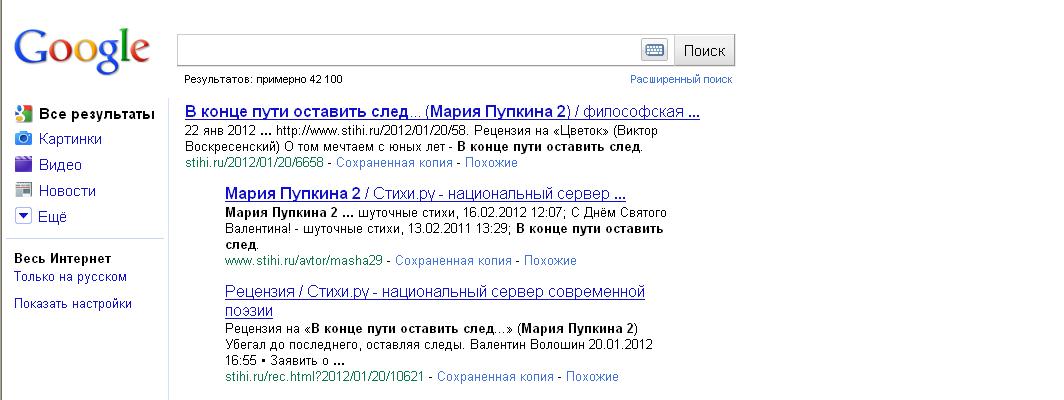This screenshot has width=1064, height=400.
Task: Select Весь Интернет option
Action: pyautogui.click(x=62, y=259)
